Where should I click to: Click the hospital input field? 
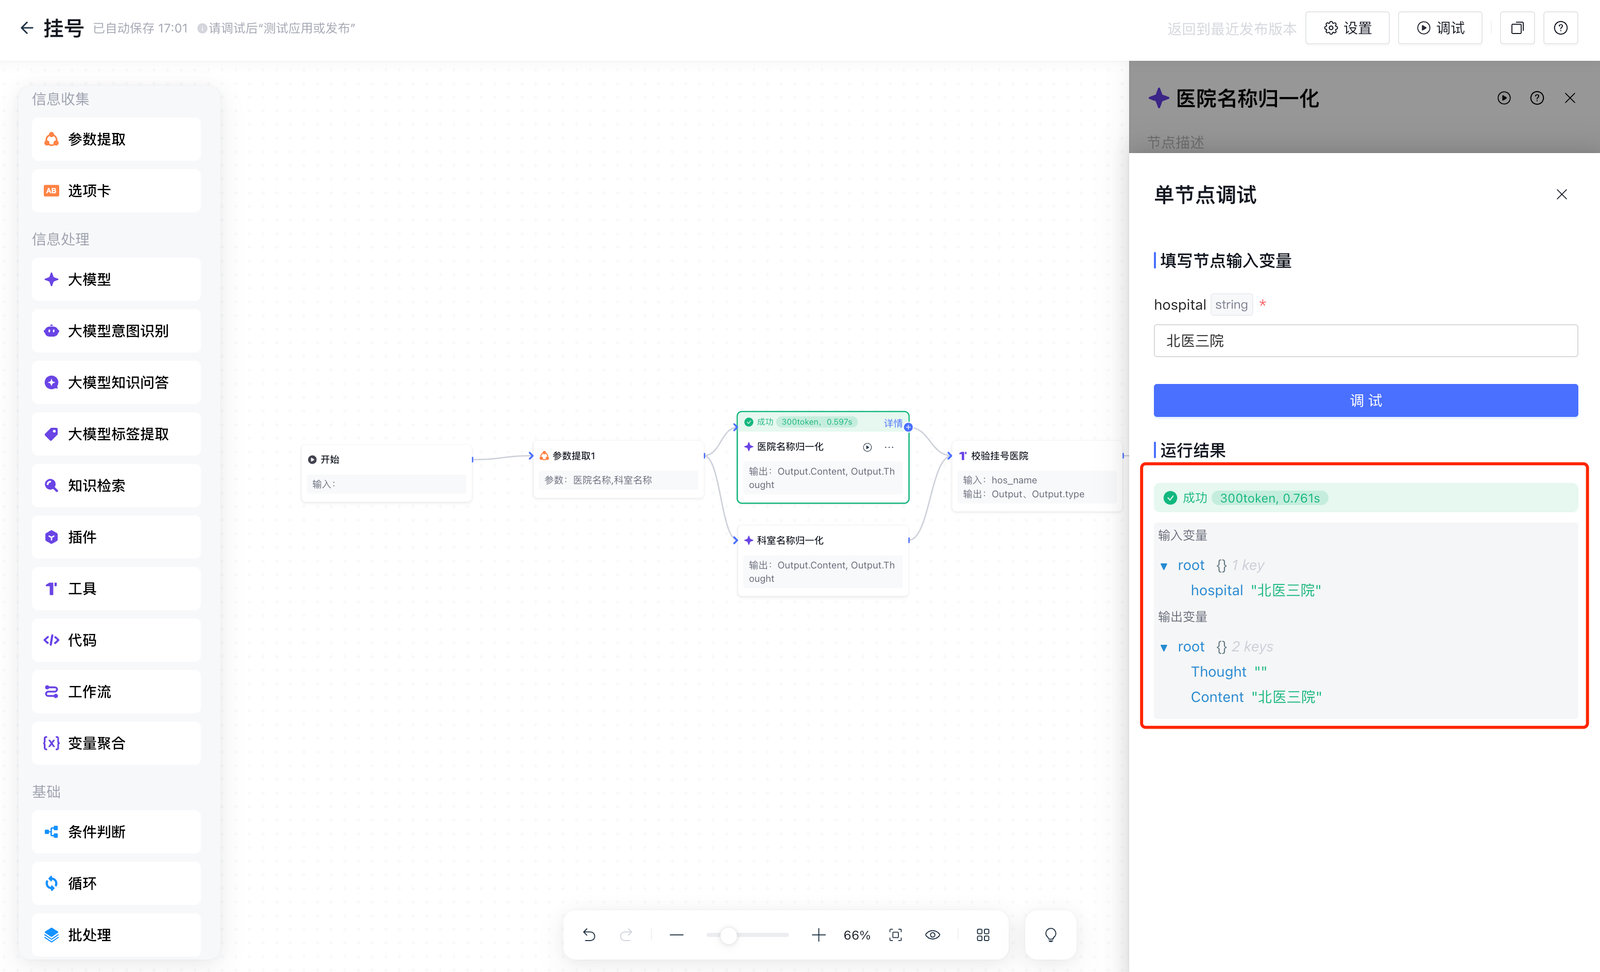point(1365,341)
